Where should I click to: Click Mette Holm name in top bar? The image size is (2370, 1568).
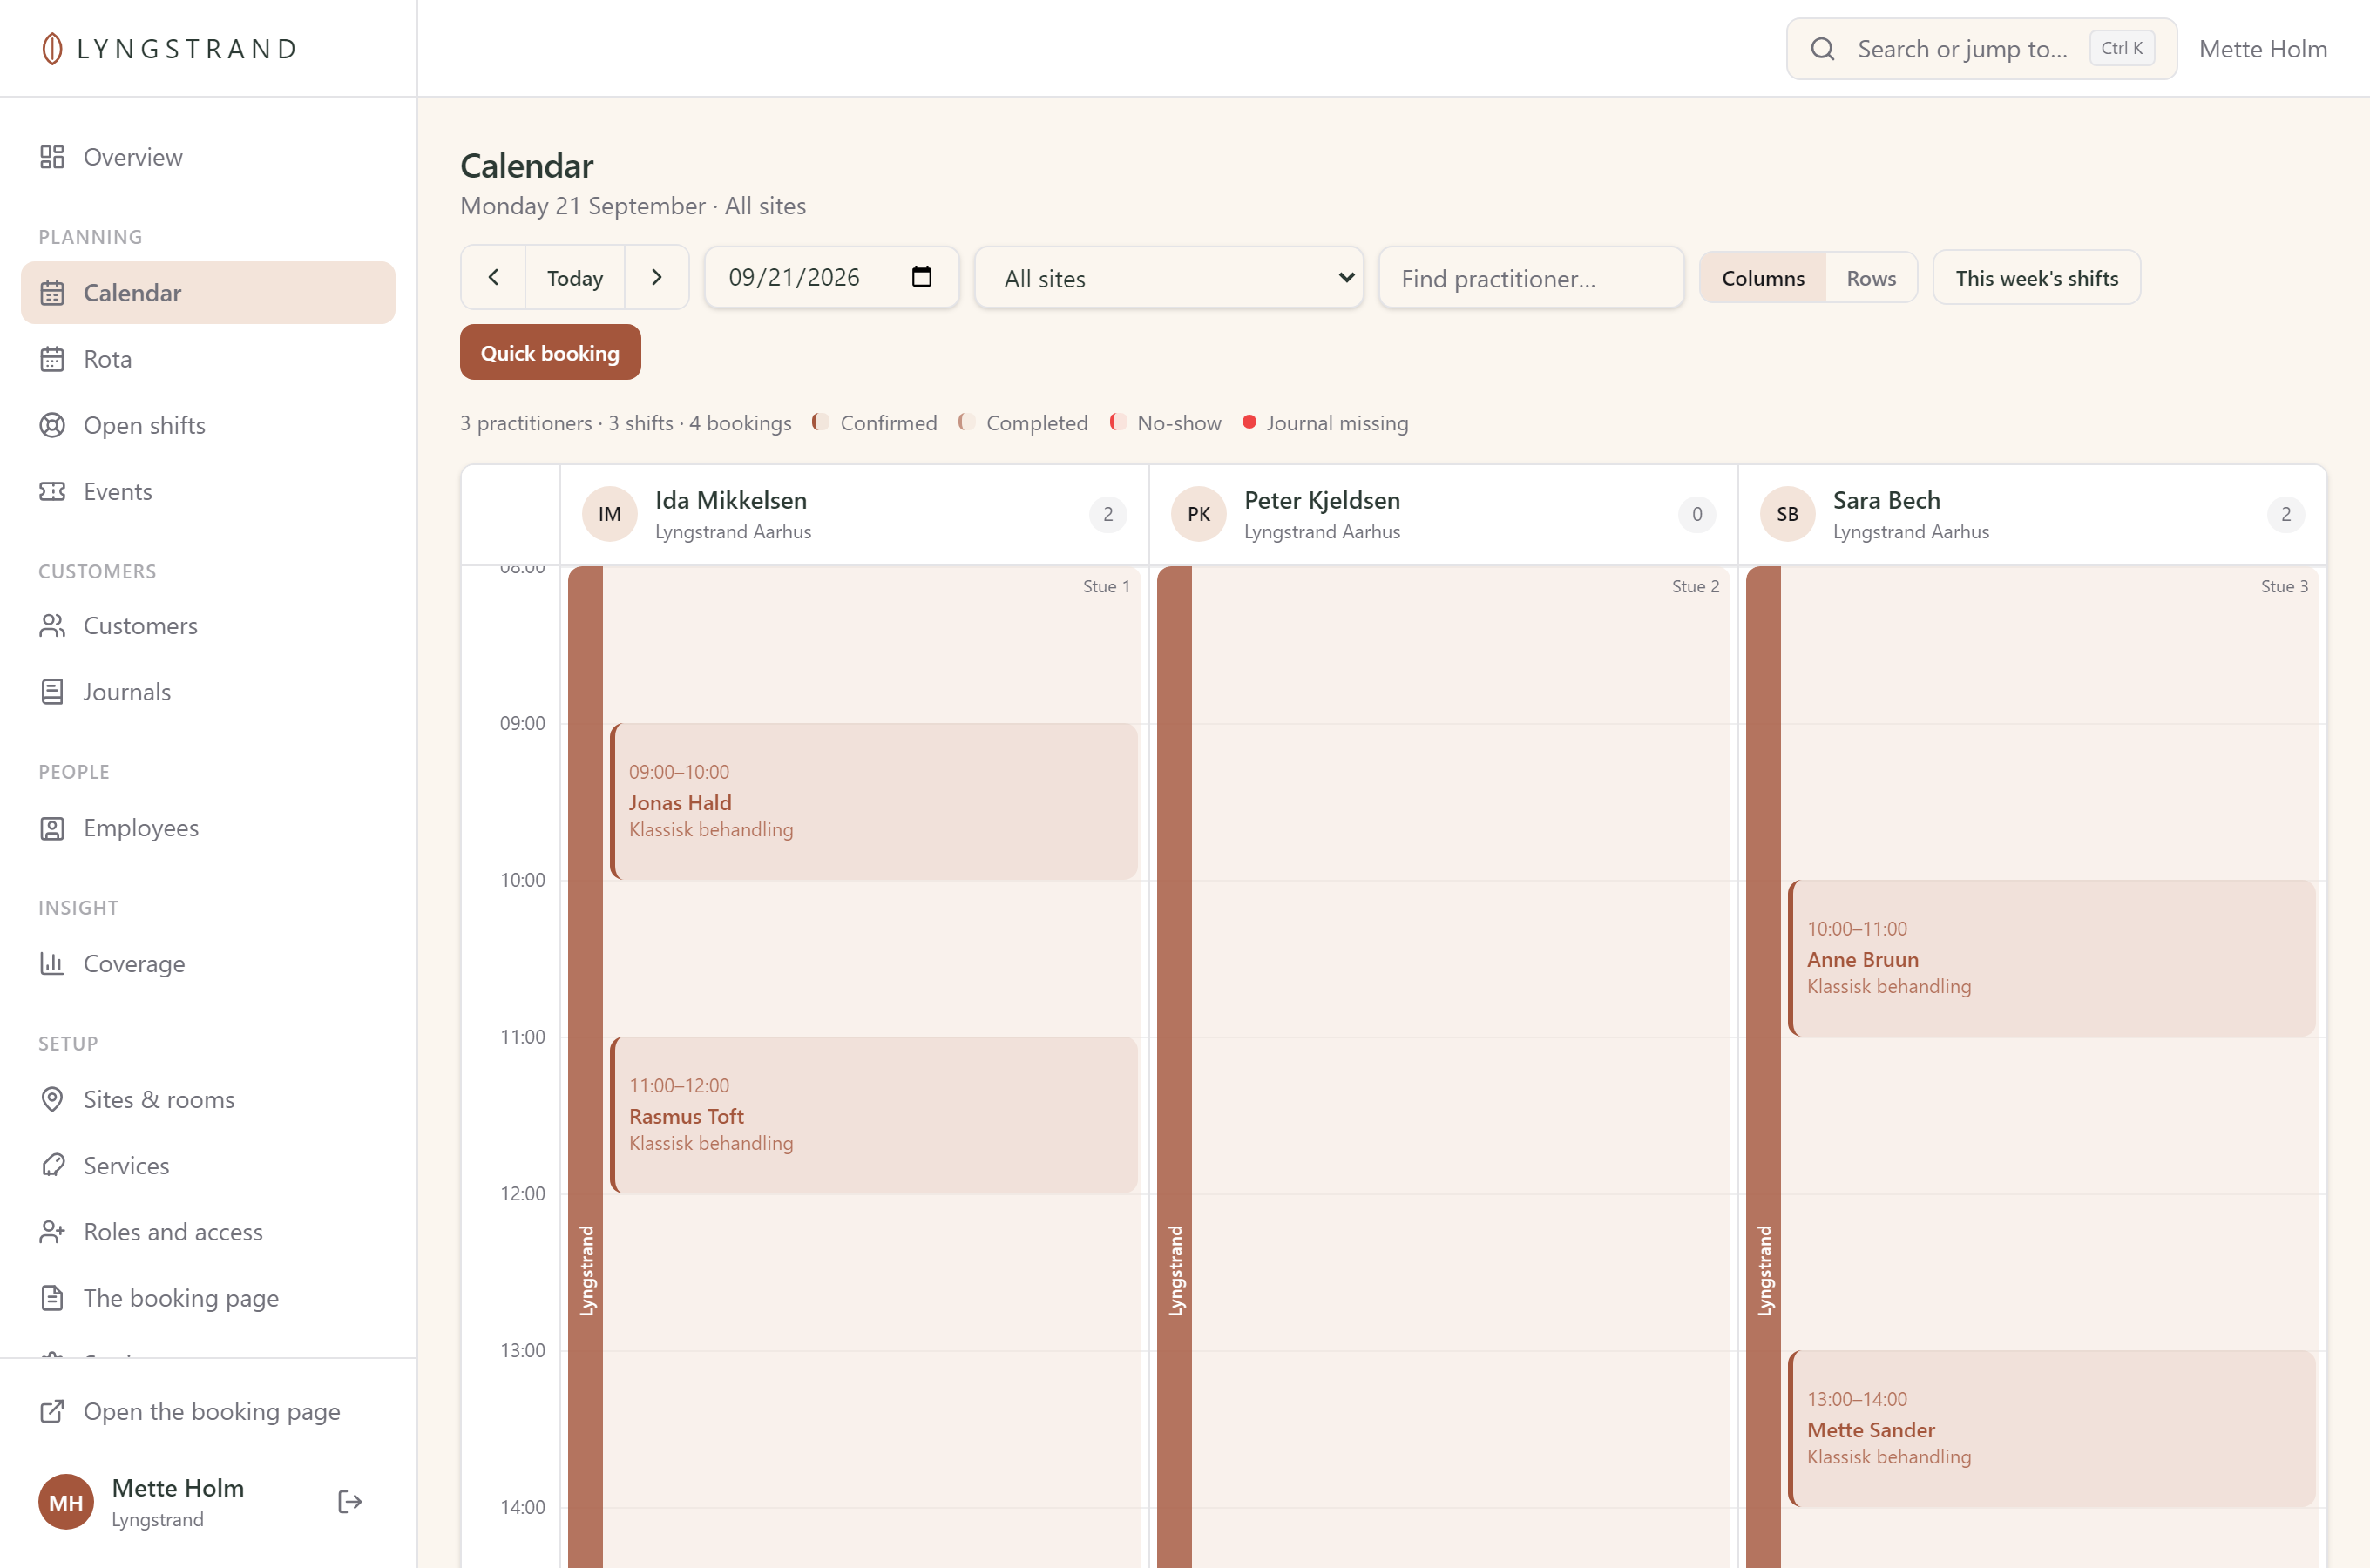[x=2262, y=48]
